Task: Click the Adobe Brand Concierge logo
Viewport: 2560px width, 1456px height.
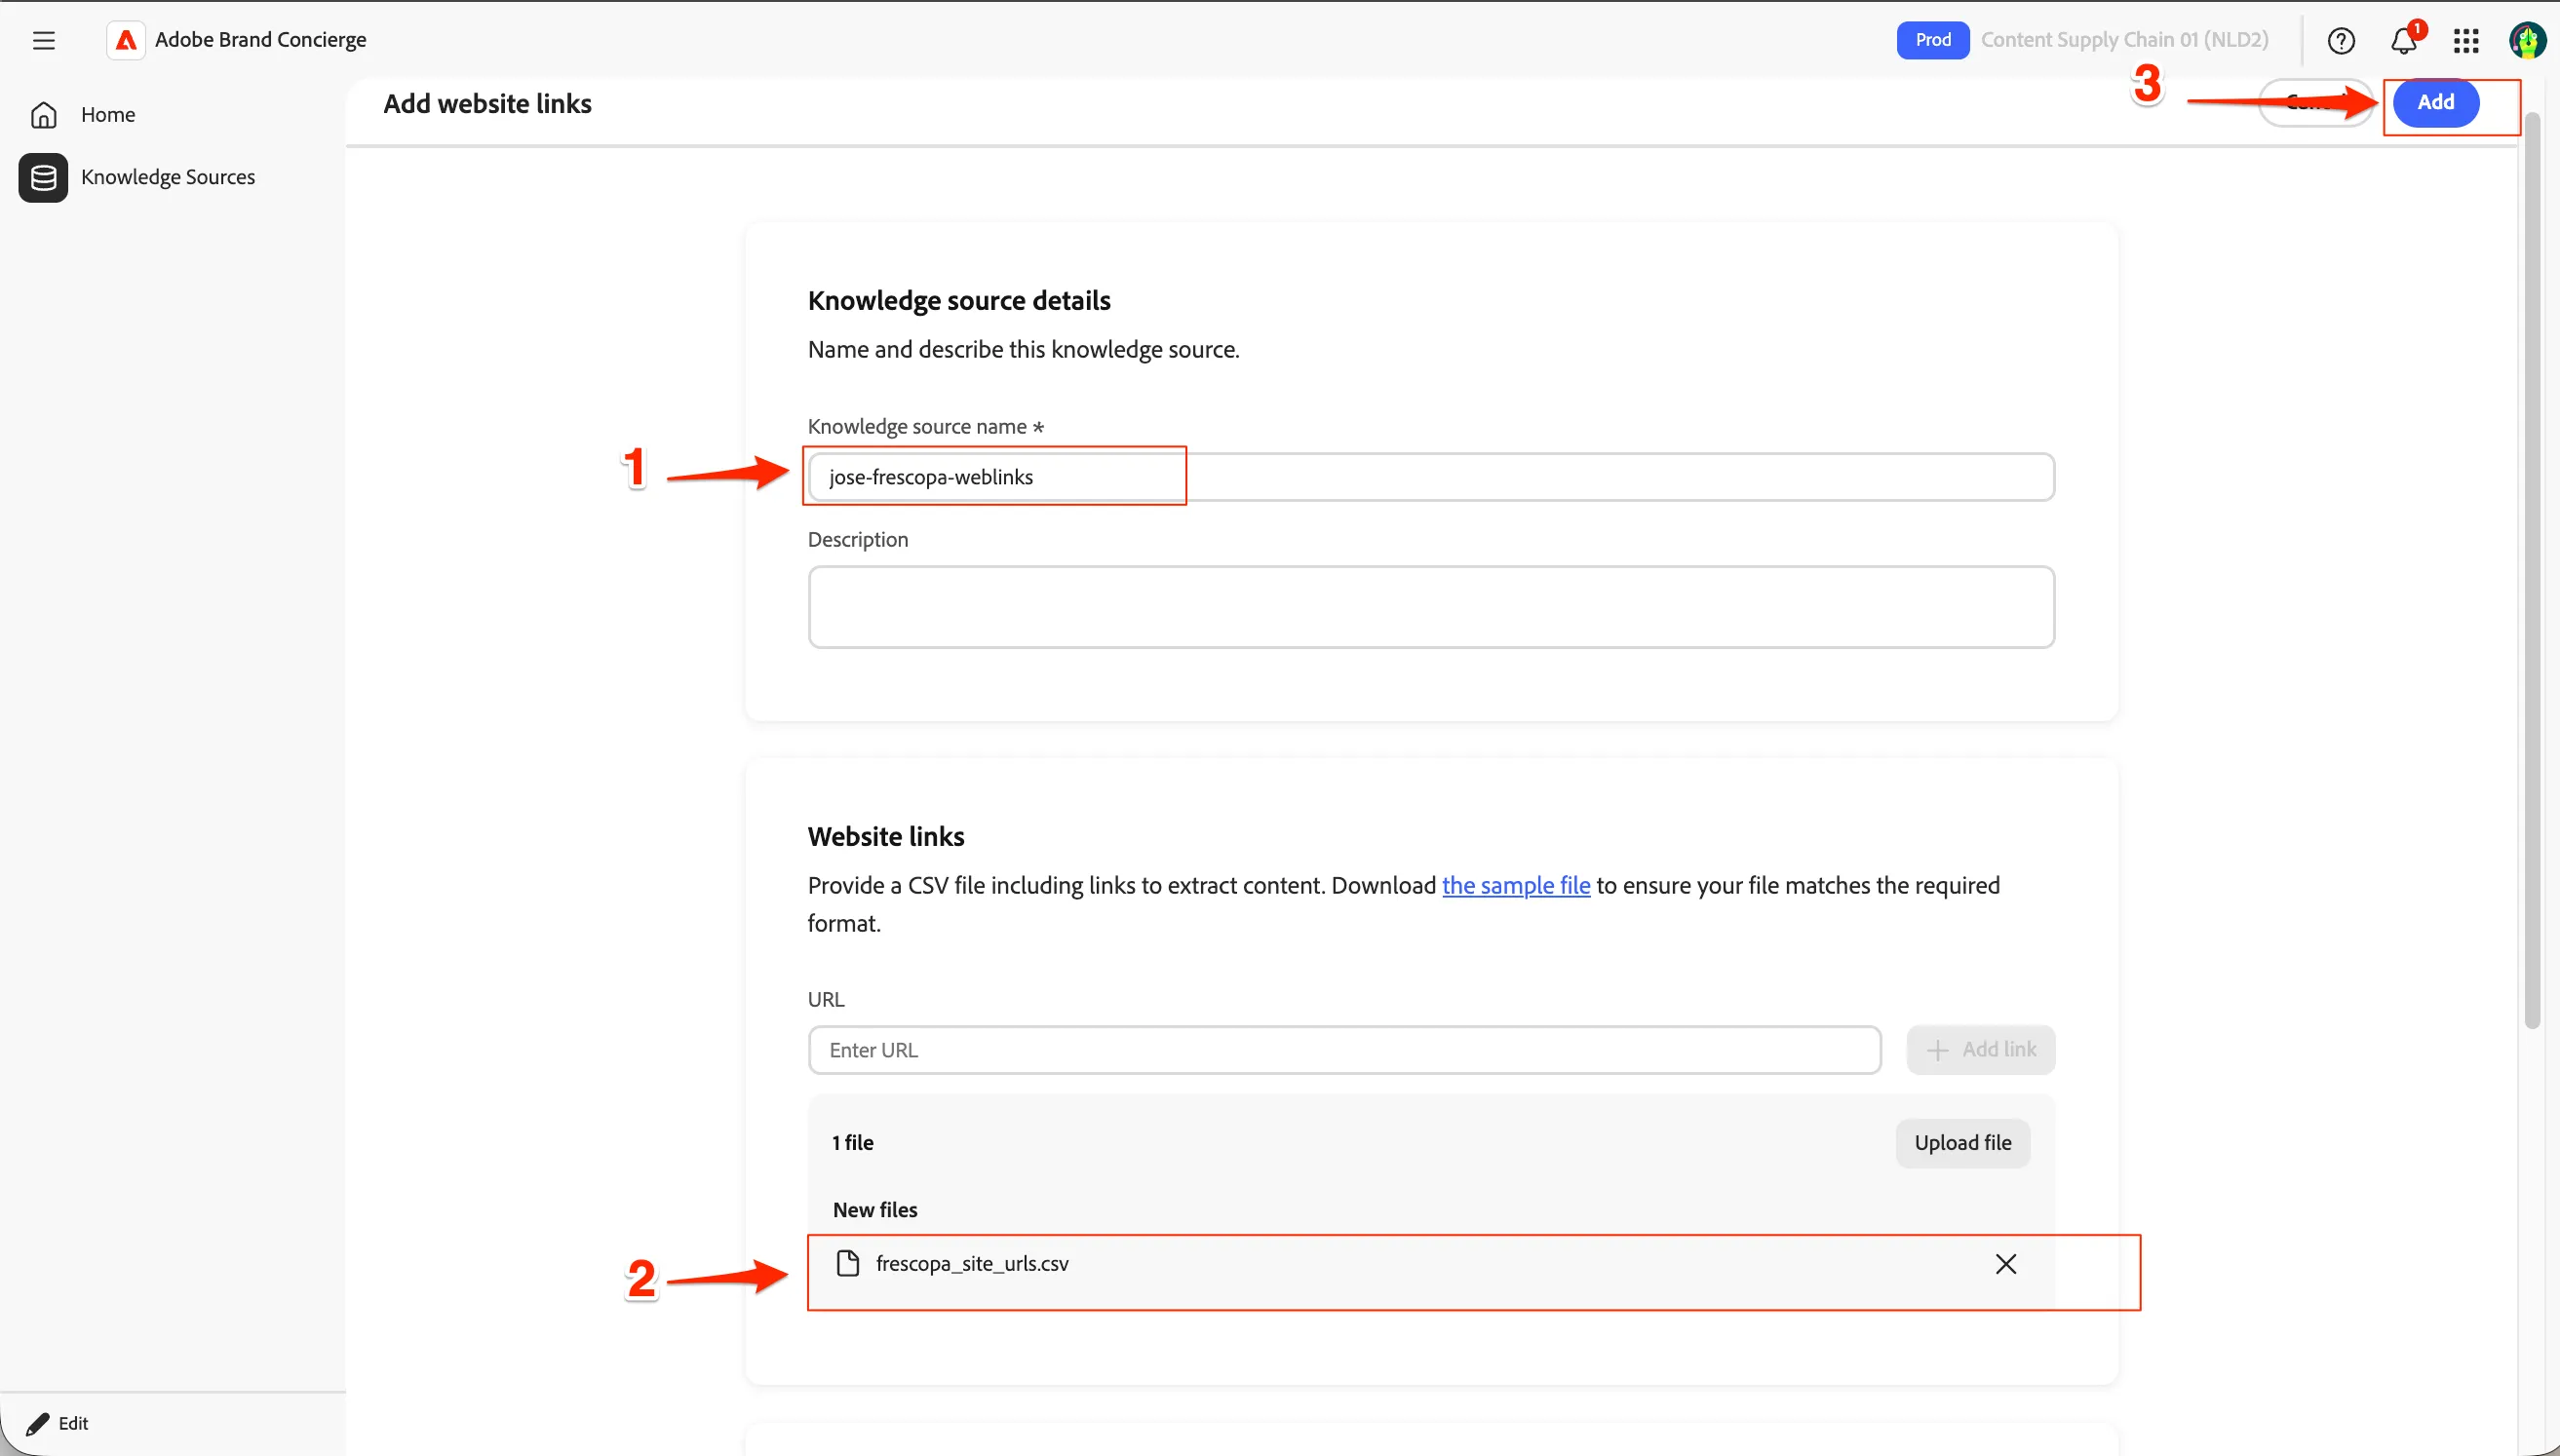Action: (x=126, y=40)
